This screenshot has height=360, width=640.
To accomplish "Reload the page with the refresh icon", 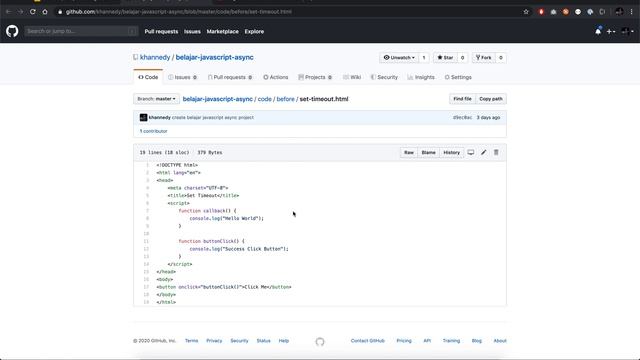I will (33, 12).
